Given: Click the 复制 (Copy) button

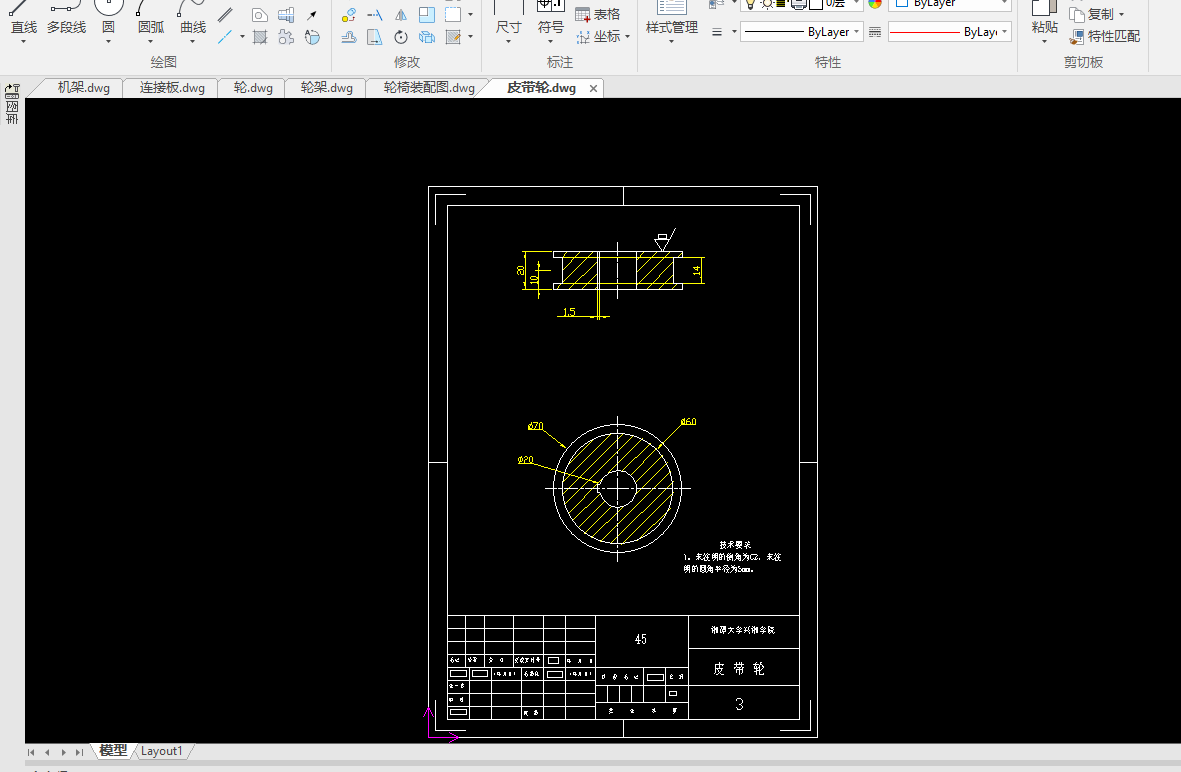Looking at the screenshot, I should click(1096, 14).
